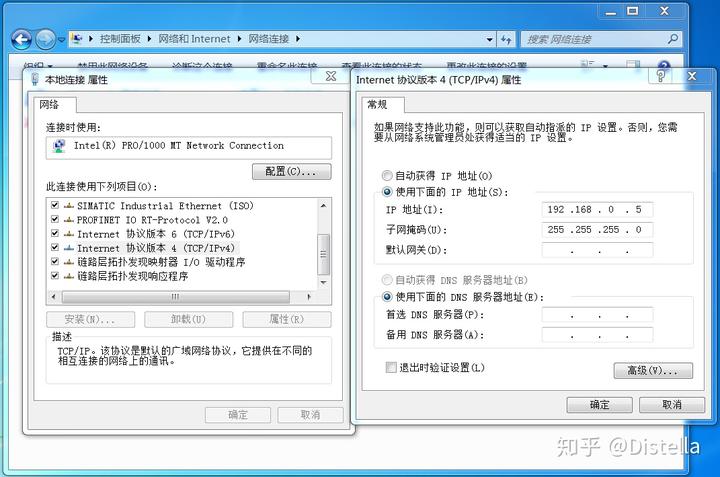720x477 pixels.
Task: Open 高级(V)... settings button
Action: (653, 370)
